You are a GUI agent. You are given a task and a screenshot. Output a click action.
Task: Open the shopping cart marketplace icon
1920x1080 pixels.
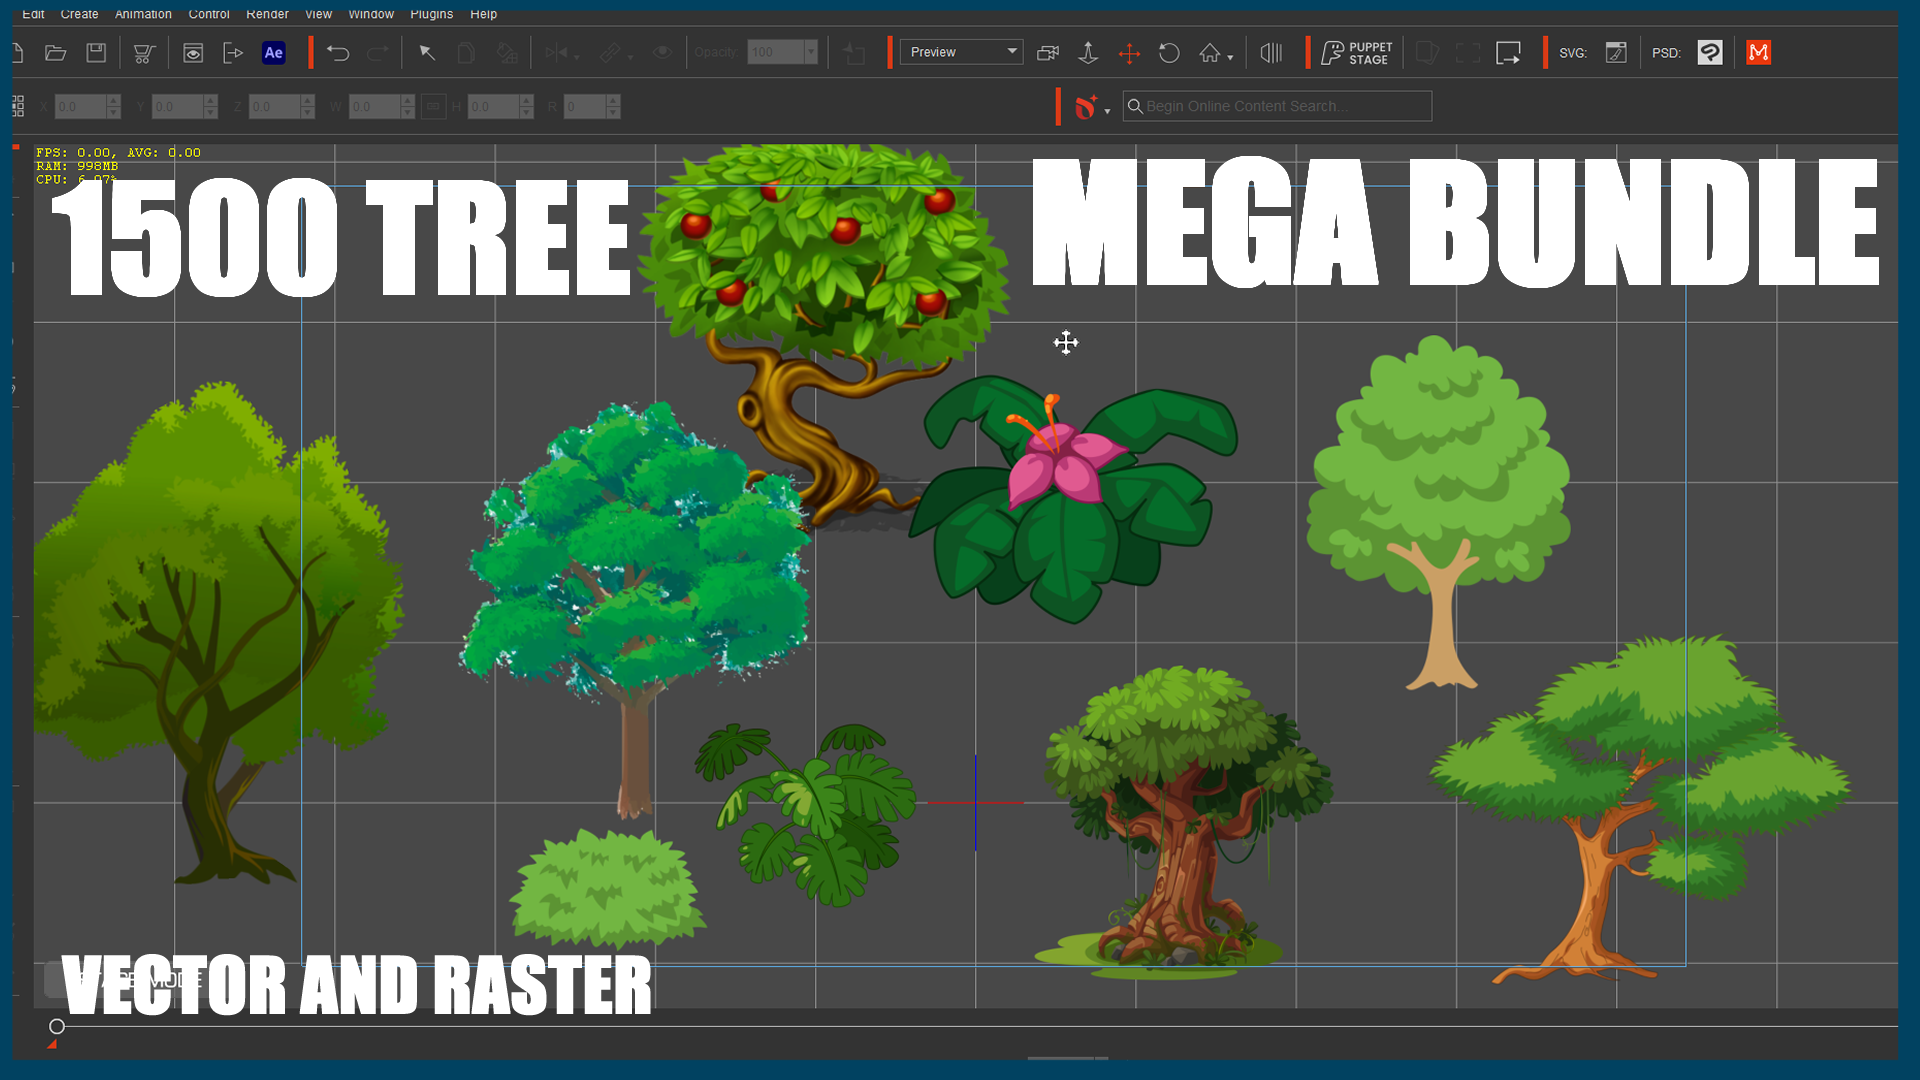tap(144, 53)
